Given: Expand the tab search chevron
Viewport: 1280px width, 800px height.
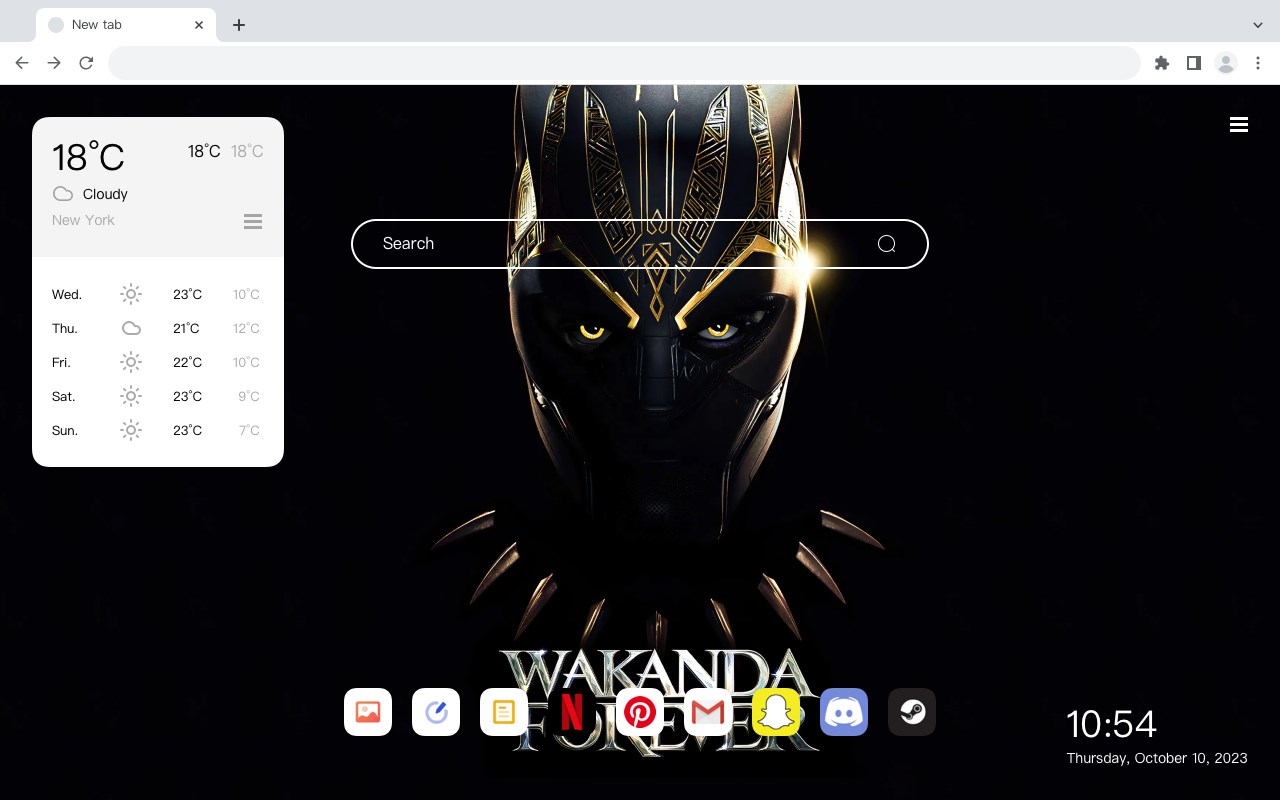Looking at the screenshot, I should pos(1258,25).
